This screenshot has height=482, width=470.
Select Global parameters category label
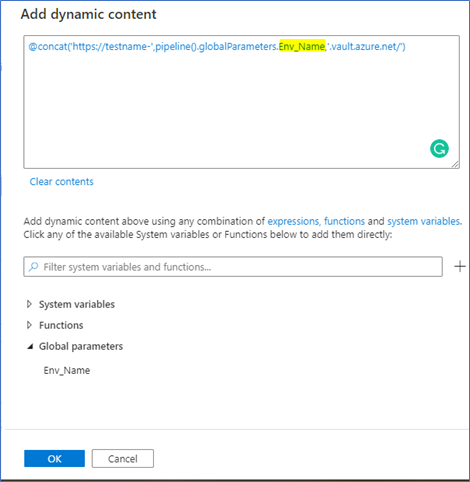point(81,346)
